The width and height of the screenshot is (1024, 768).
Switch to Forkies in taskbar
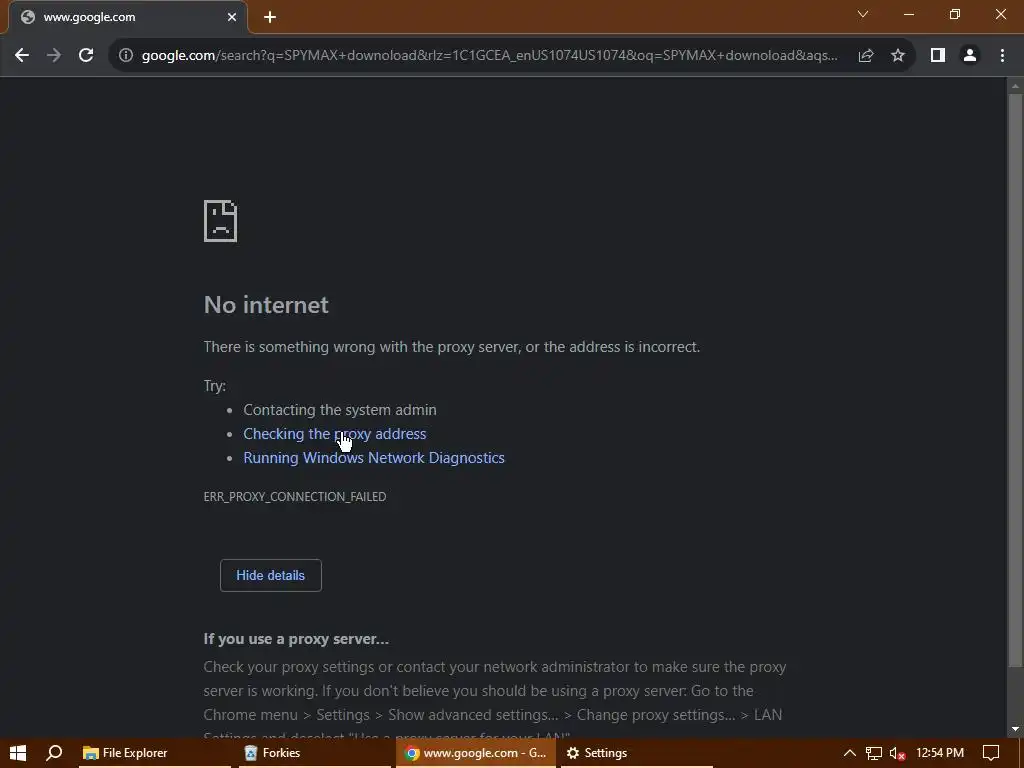[x=313, y=753]
